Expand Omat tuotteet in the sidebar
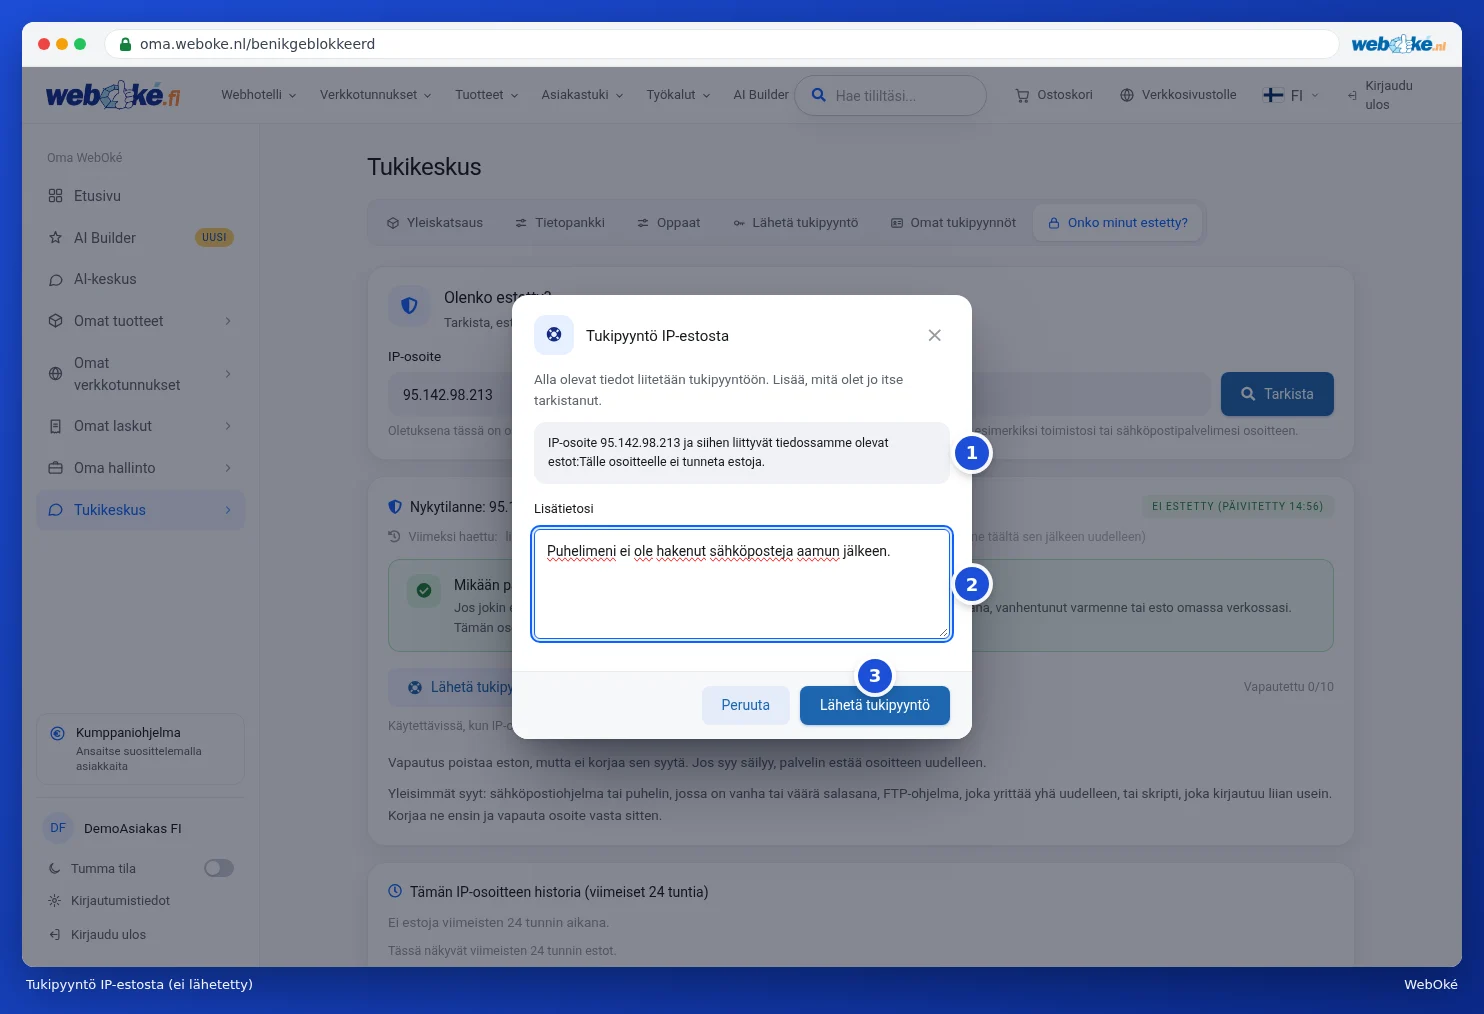The height and width of the screenshot is (1014, 1484). tap(141, 321)
